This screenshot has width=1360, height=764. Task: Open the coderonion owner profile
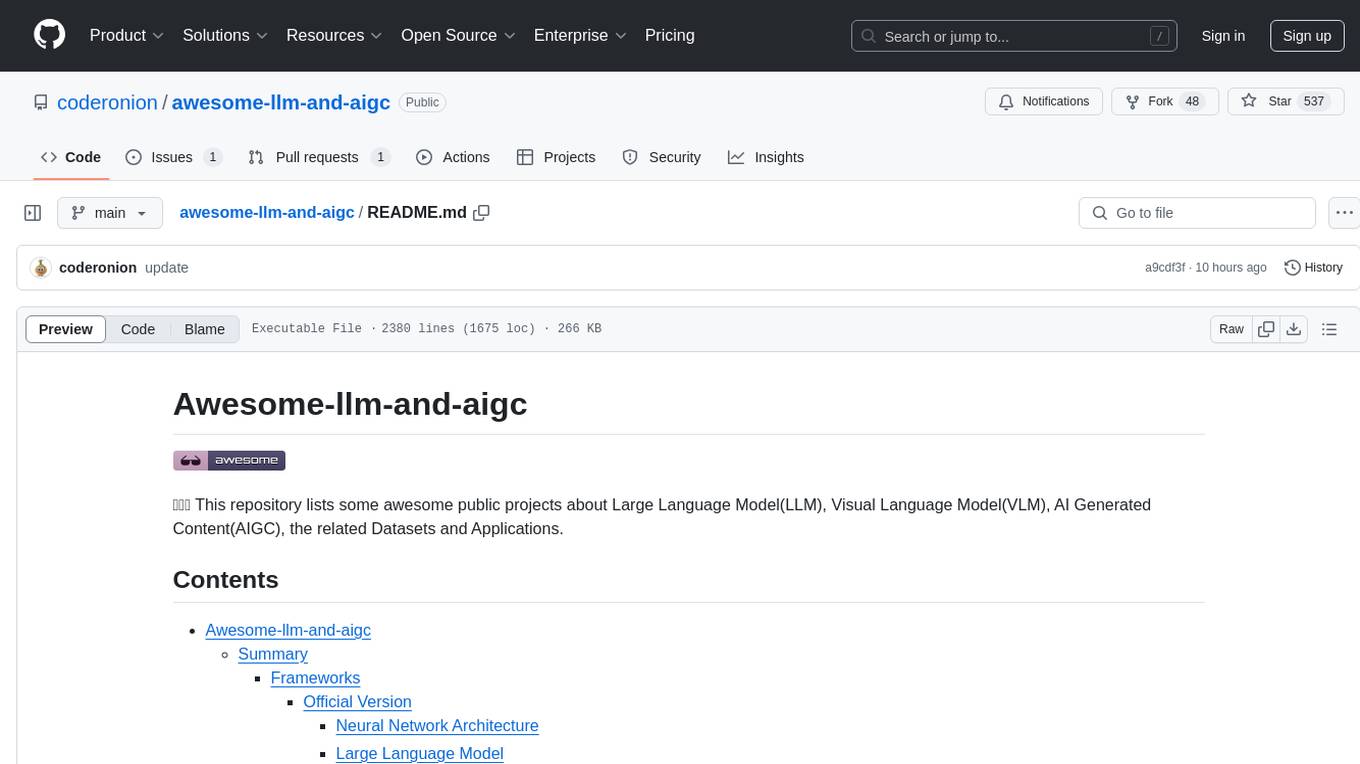107,102
